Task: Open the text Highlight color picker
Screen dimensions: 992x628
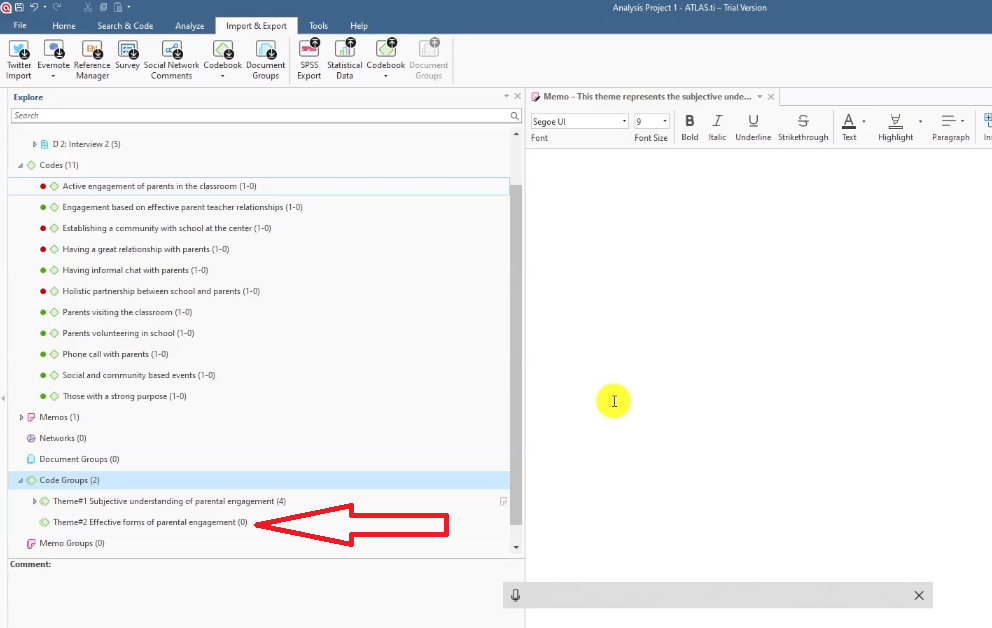Action: pos(920,121)
